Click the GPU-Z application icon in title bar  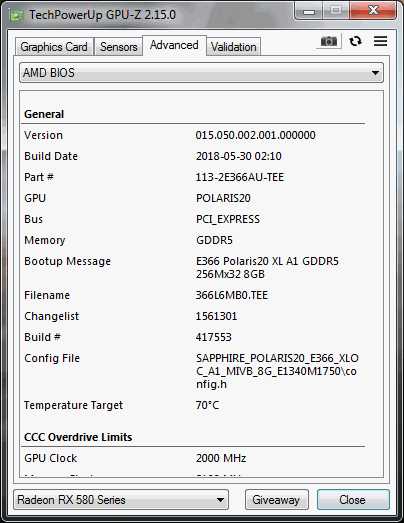17,15
